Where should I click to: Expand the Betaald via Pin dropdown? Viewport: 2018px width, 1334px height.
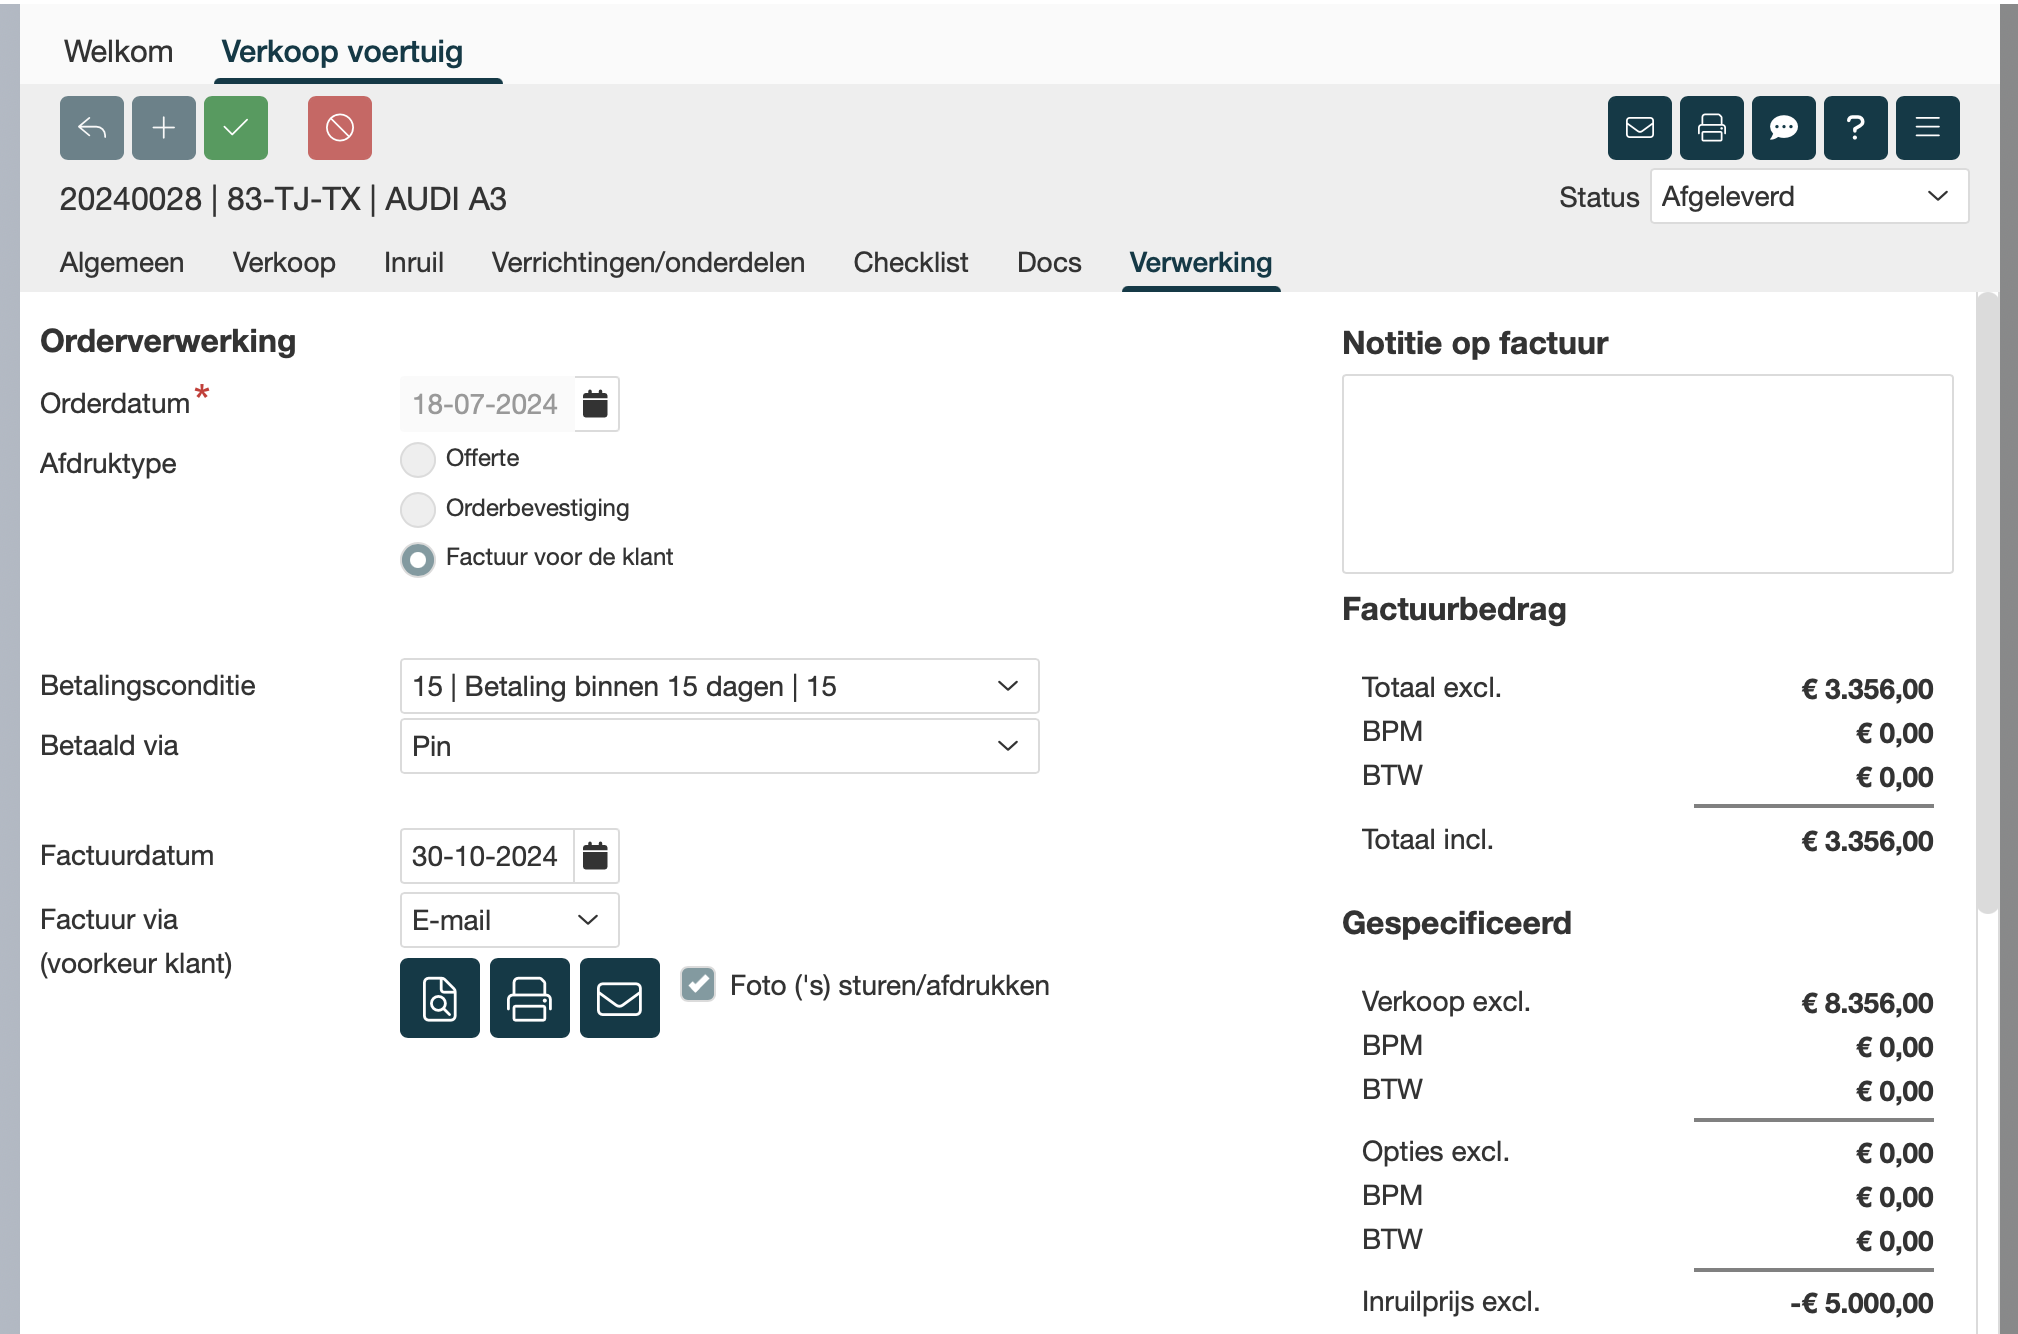(719, 746)
